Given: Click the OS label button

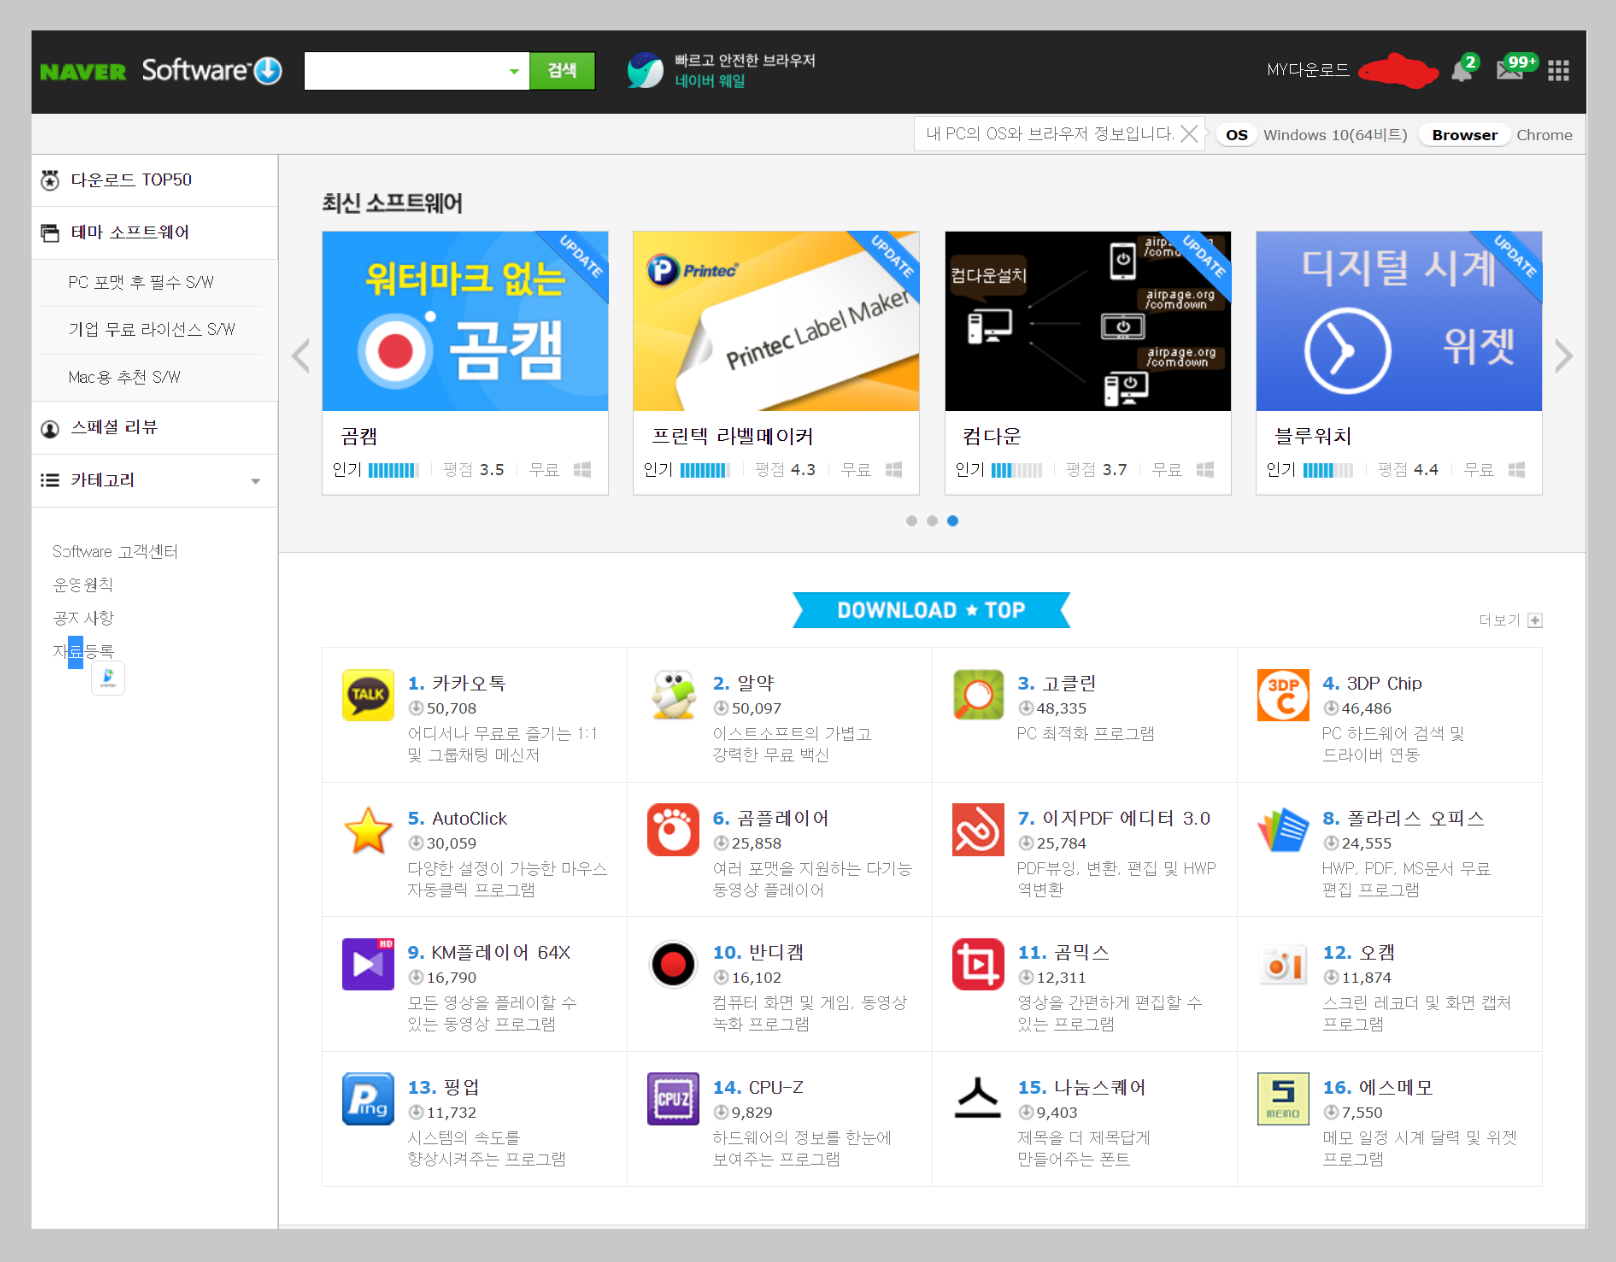Looking at the screenshot, I should click(x=1237, y=135).
